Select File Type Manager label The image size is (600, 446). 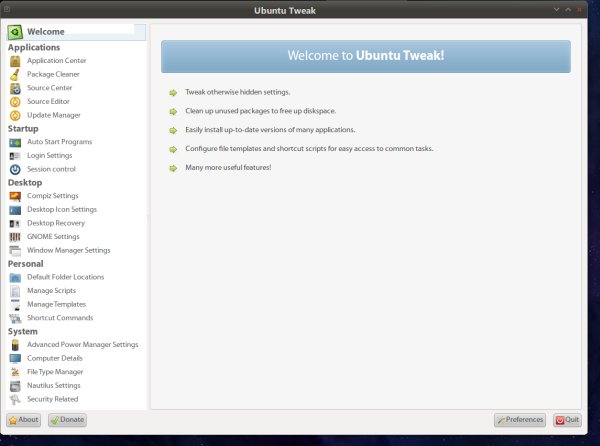[55, 372]
